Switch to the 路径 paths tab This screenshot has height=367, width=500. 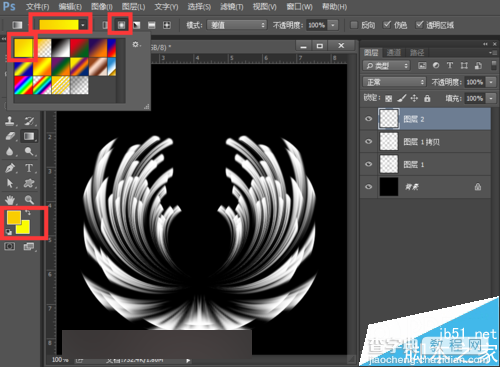point(417,52)
